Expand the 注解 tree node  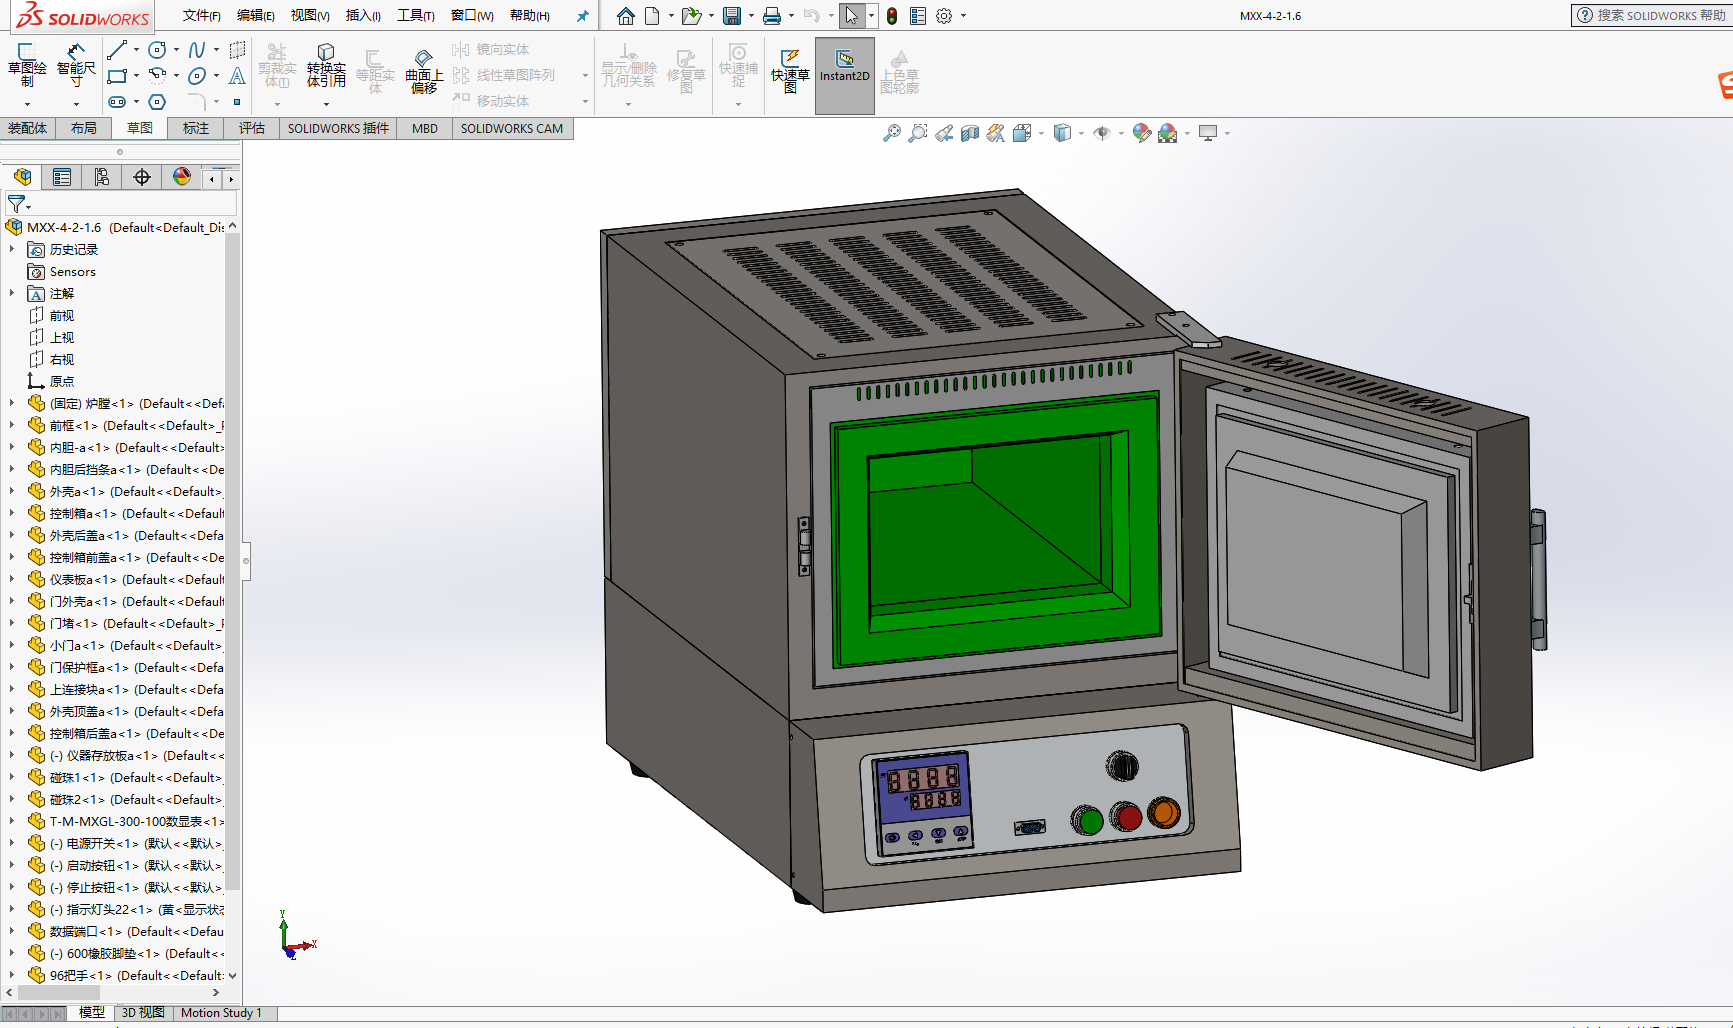(x=12, y=293)
